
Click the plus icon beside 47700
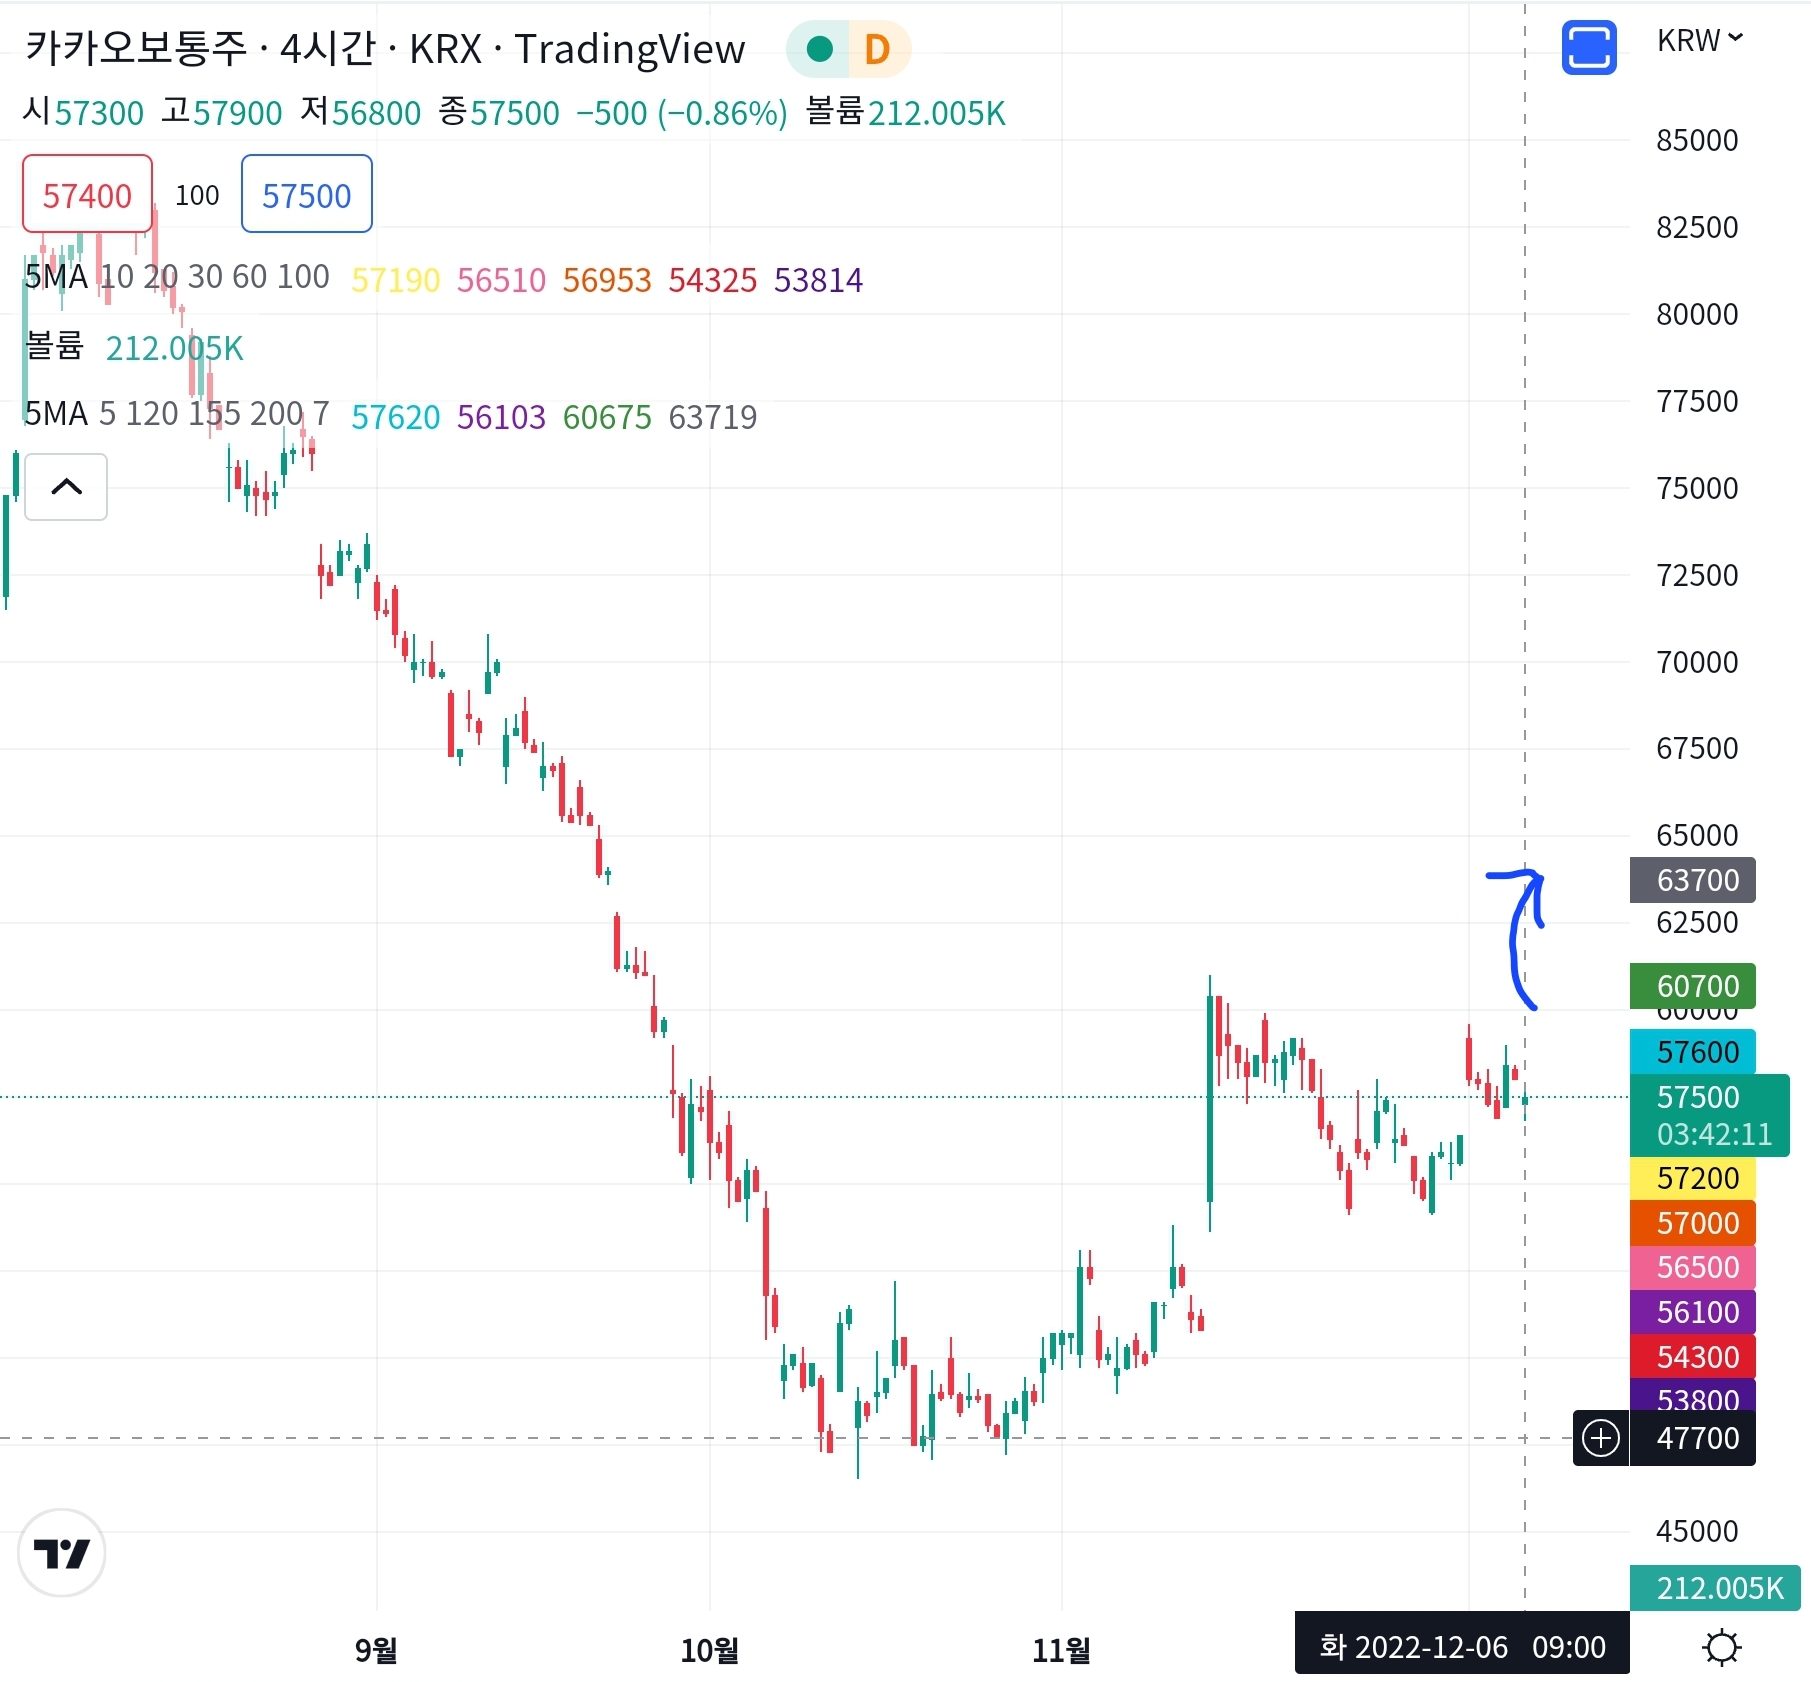[1601, 1438]
